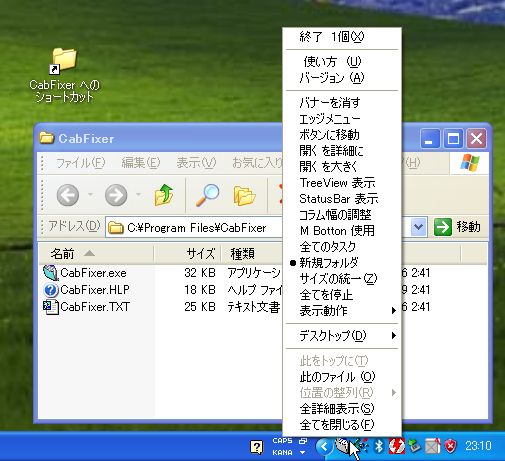Click the Back arrow in the CabFixer window
The width and height of the screenshot is (505, 461).
[68, 195]
